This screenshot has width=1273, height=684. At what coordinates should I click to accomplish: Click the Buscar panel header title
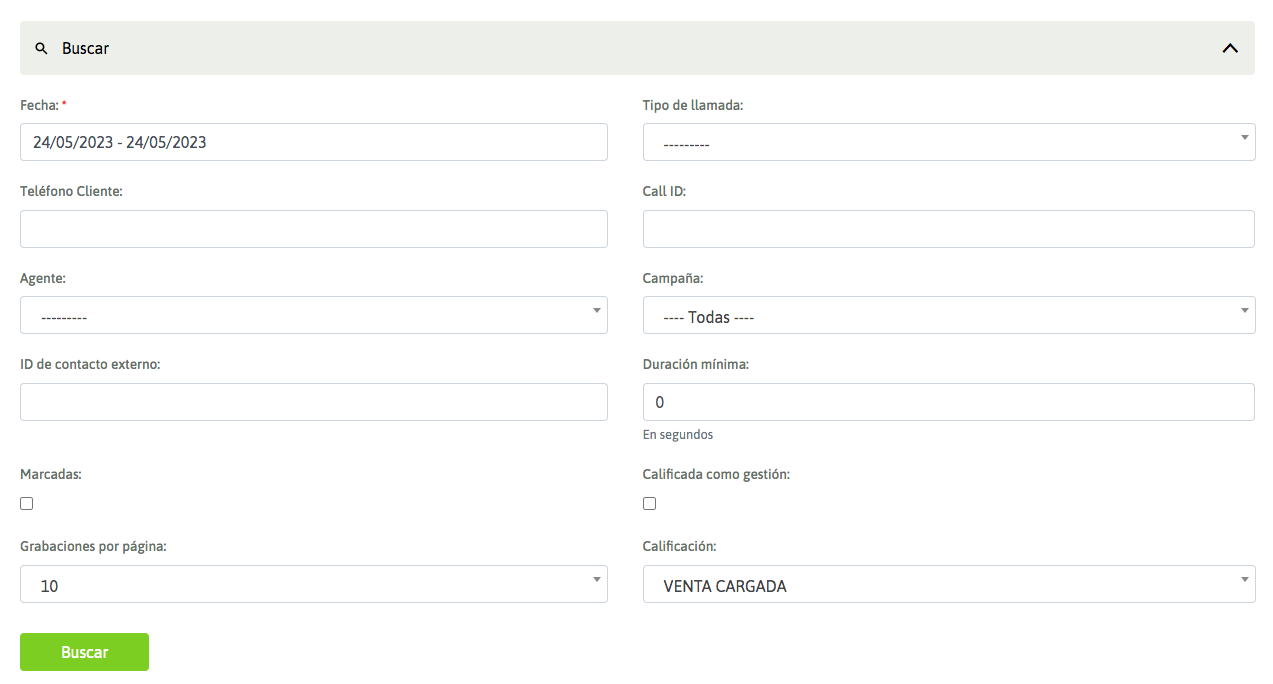click(86, 48)
